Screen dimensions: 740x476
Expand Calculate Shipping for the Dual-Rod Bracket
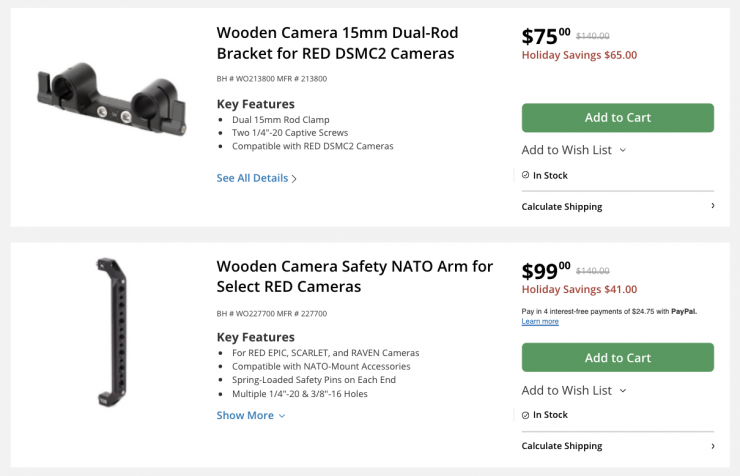pyautogui.click(x=562, y=206)
